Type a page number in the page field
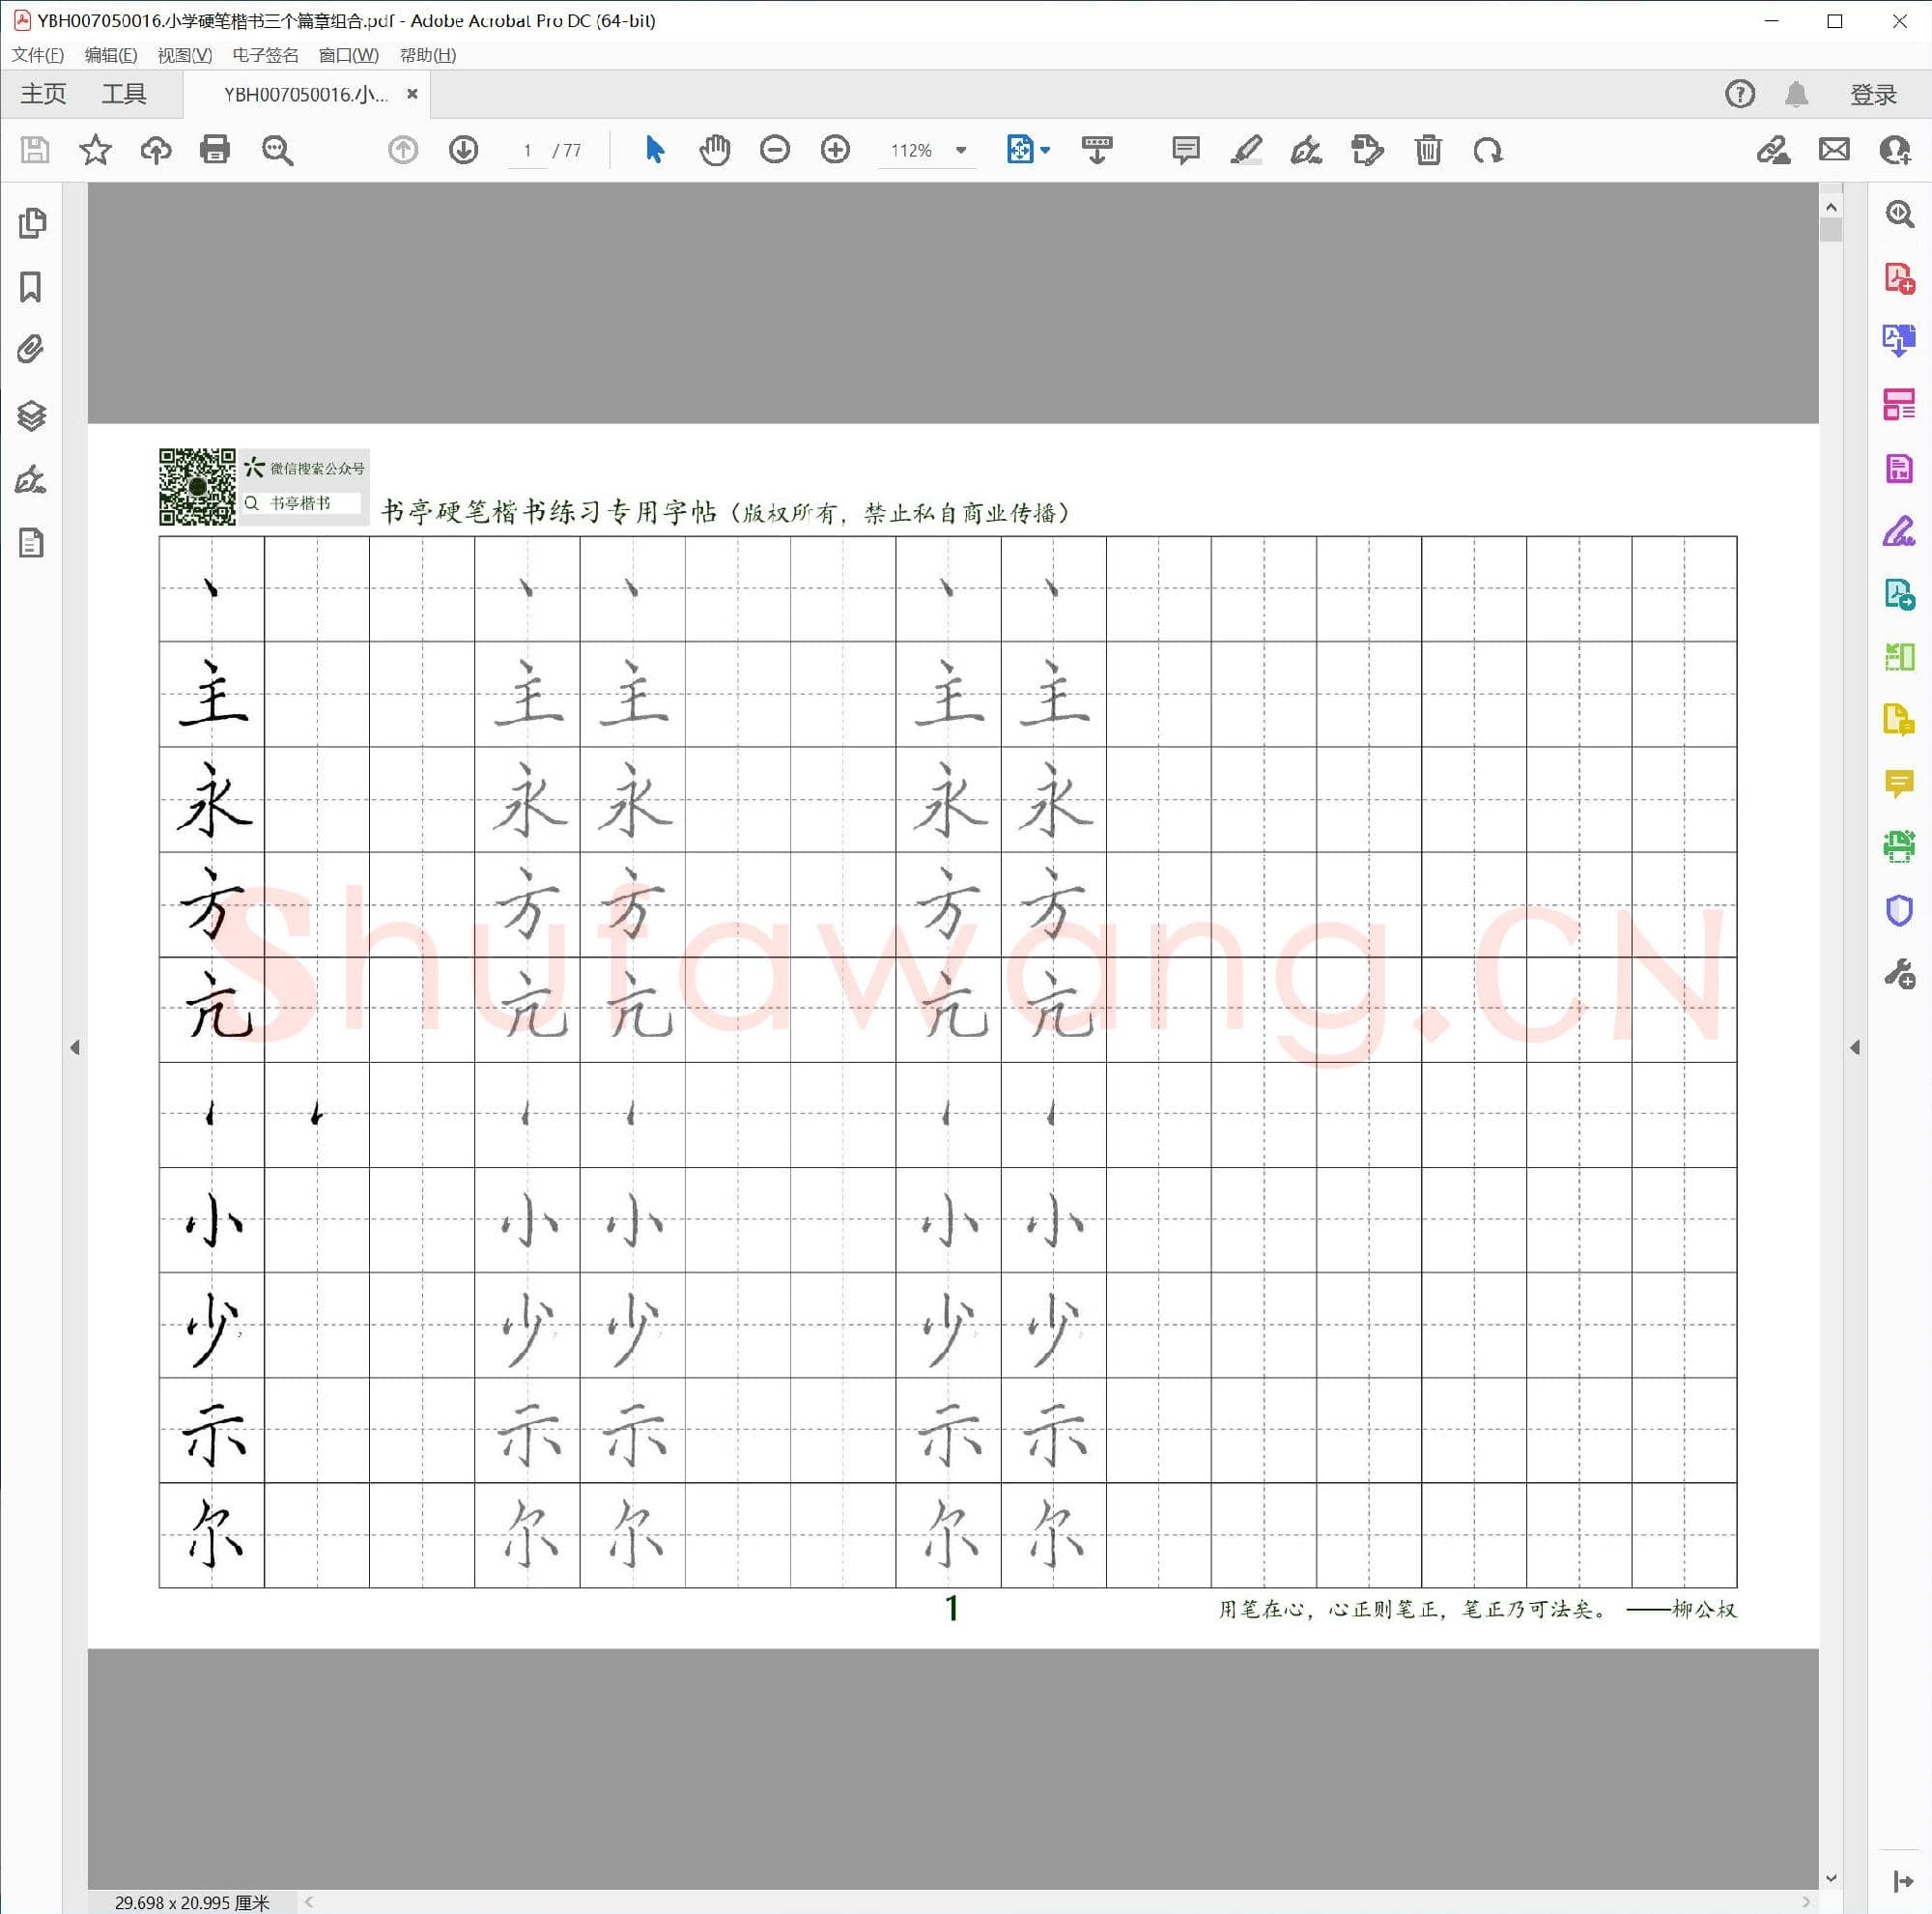This screenshot has height=1914, width=1932. click(x=528, y=150)
